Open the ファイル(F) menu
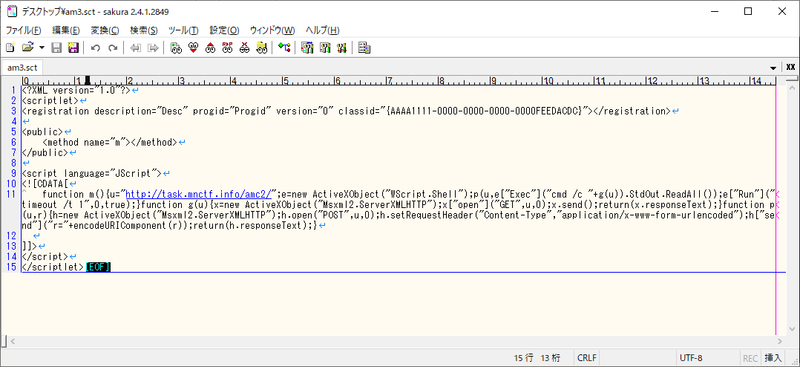Viewport: 800px width, 367px height. coord(22,30)
